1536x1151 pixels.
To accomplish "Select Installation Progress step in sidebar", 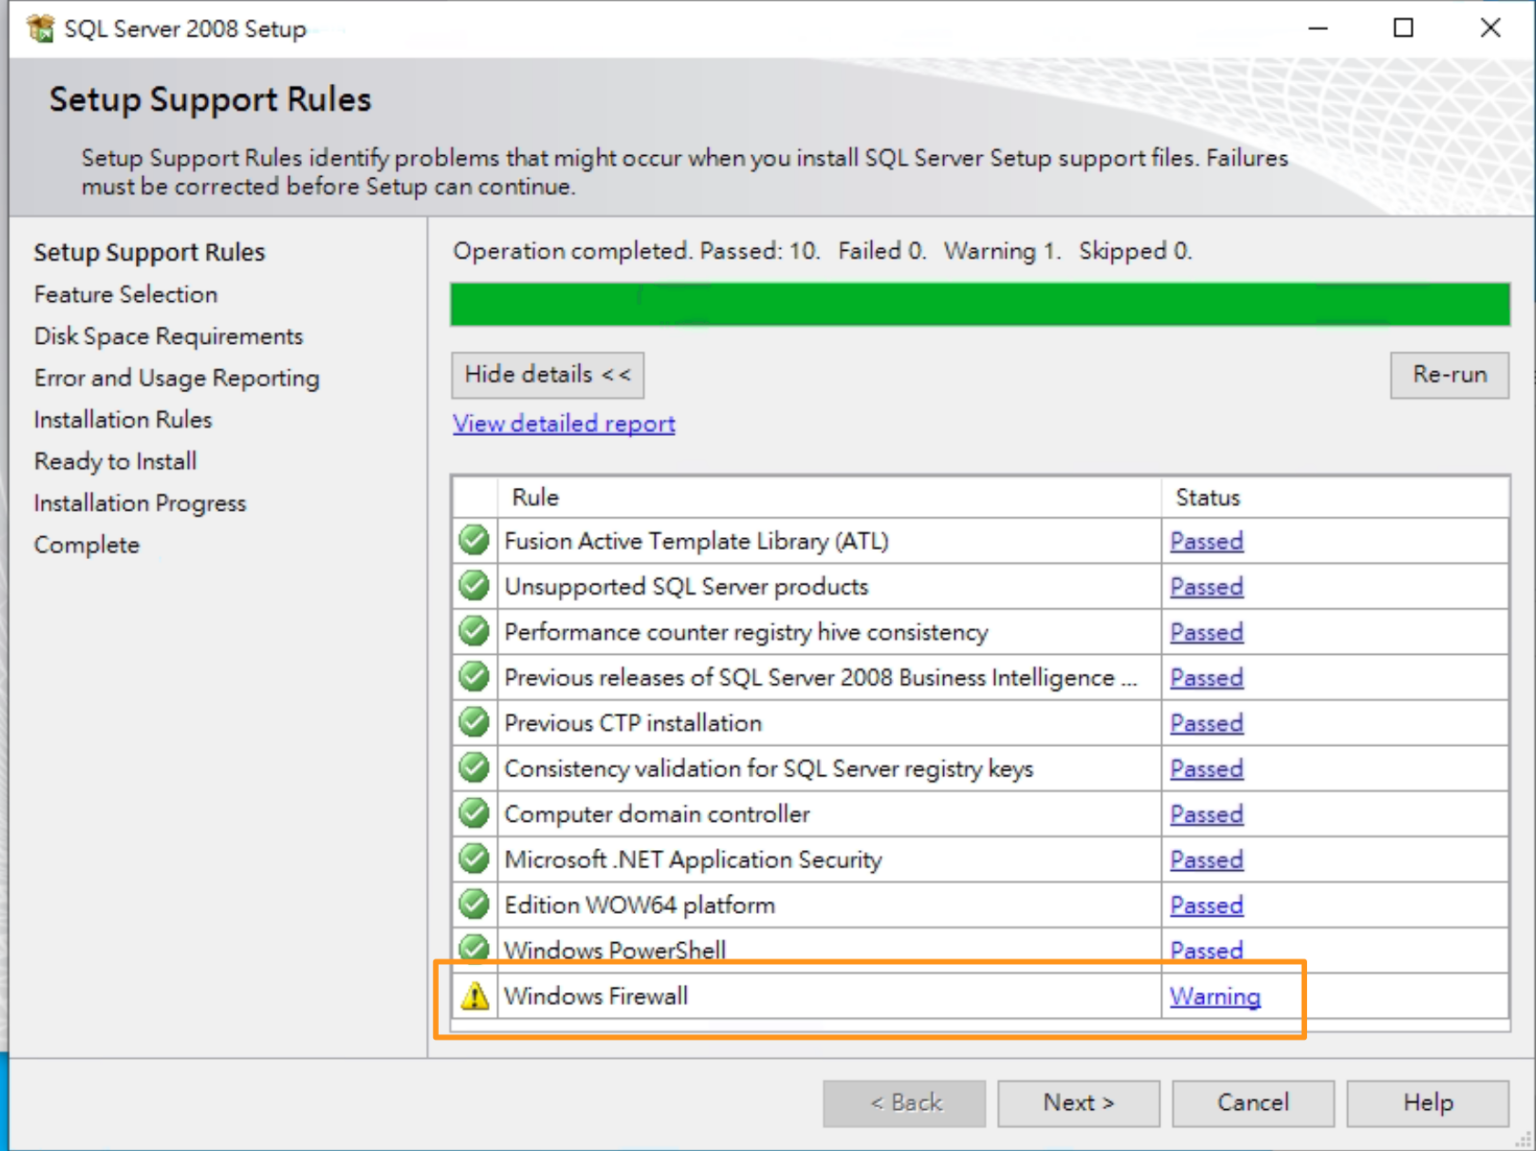I will [x=139, y=503].
